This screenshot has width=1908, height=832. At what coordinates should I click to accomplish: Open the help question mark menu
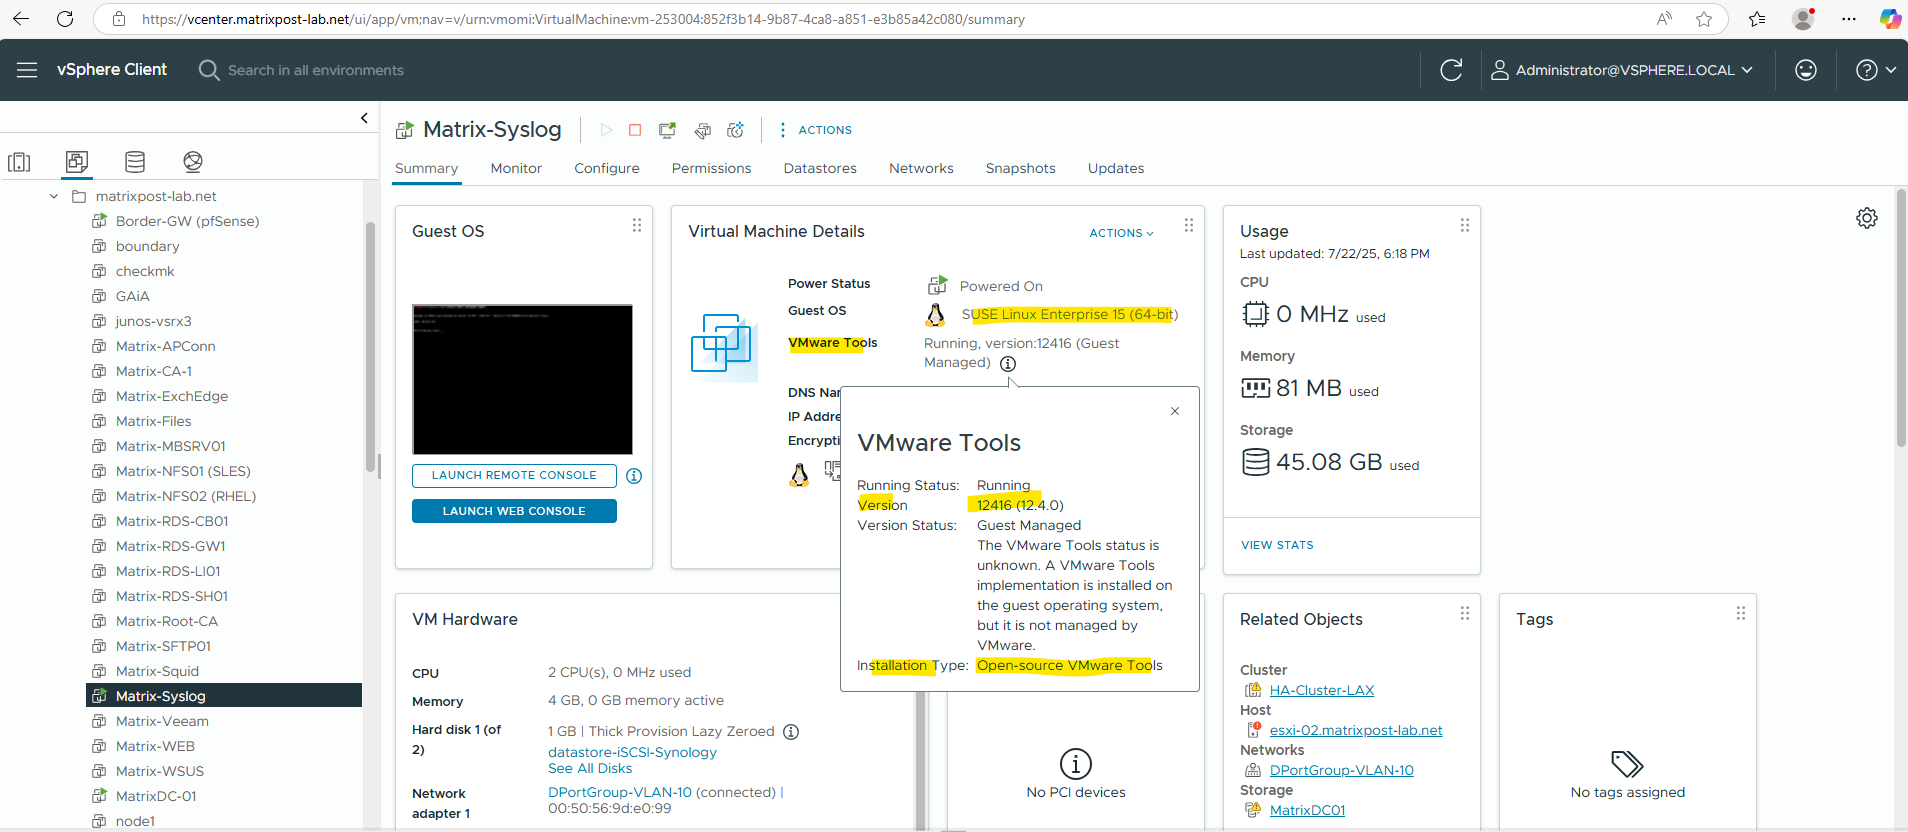[1876, 70]
